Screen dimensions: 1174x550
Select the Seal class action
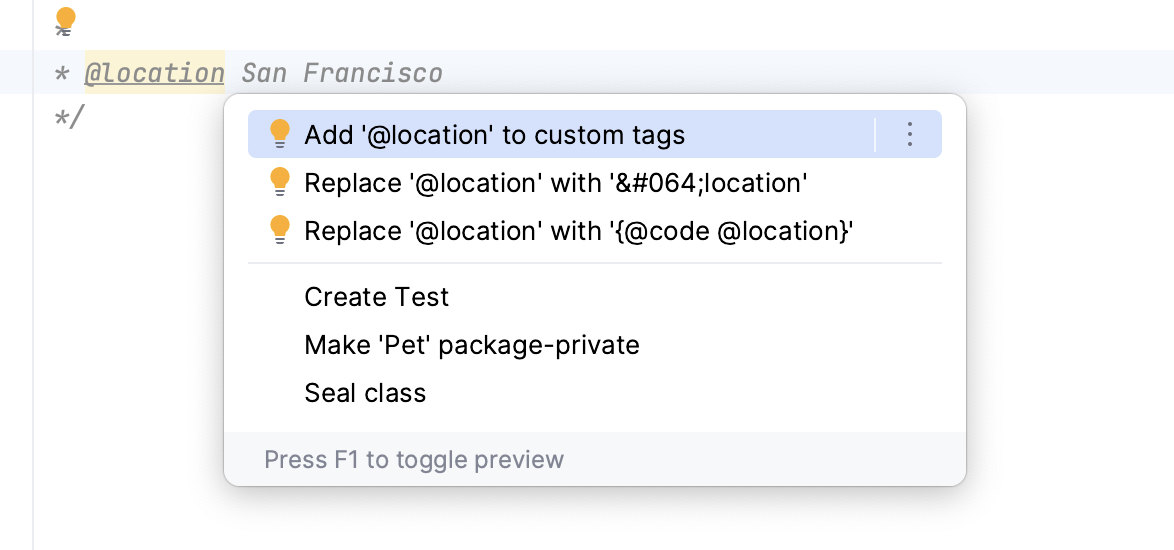[x=365, y=393]
